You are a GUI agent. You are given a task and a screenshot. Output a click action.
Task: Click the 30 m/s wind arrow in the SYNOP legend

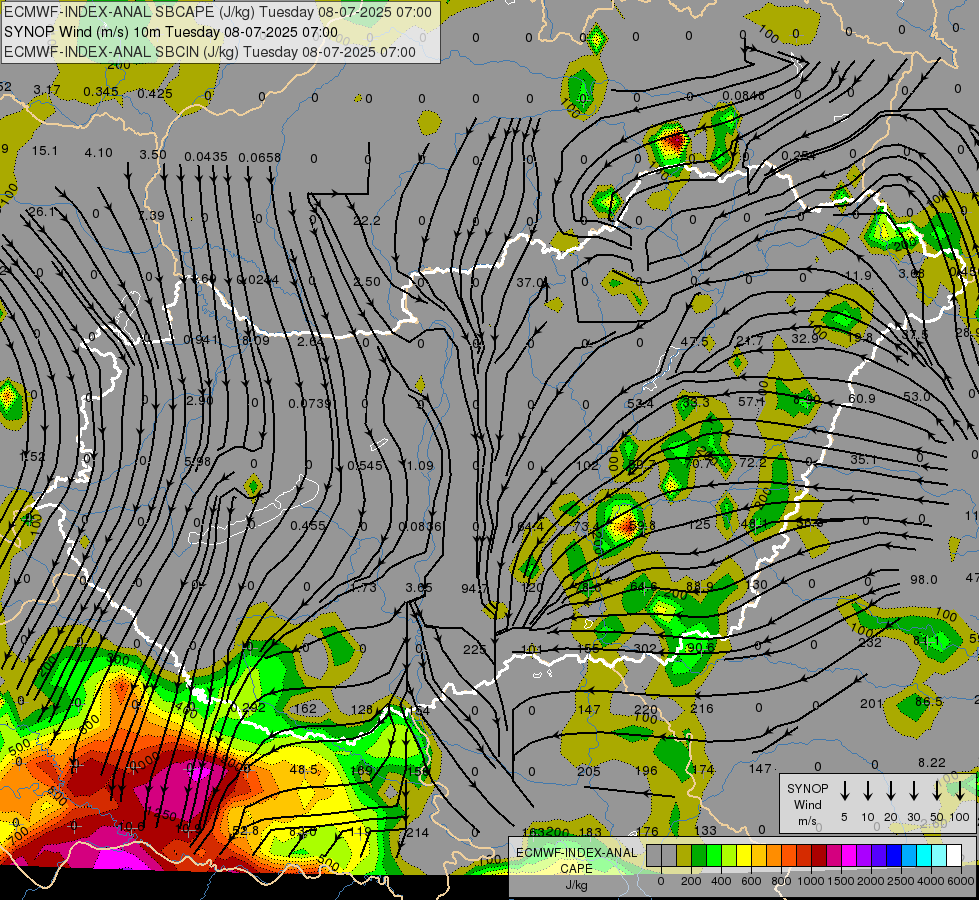[913, 790]
